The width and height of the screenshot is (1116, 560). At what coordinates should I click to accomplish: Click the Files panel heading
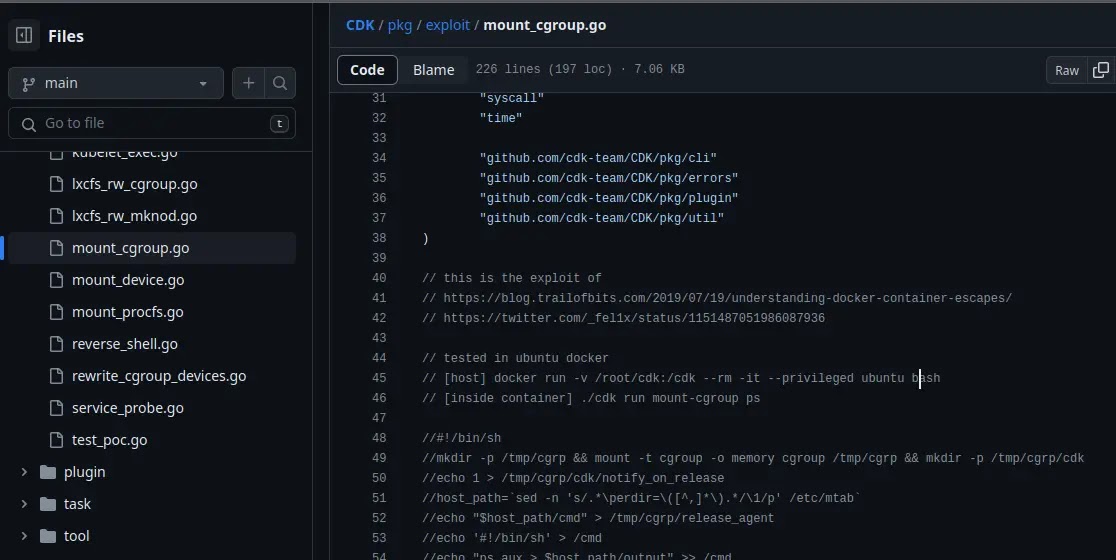(x=65, y=36)
